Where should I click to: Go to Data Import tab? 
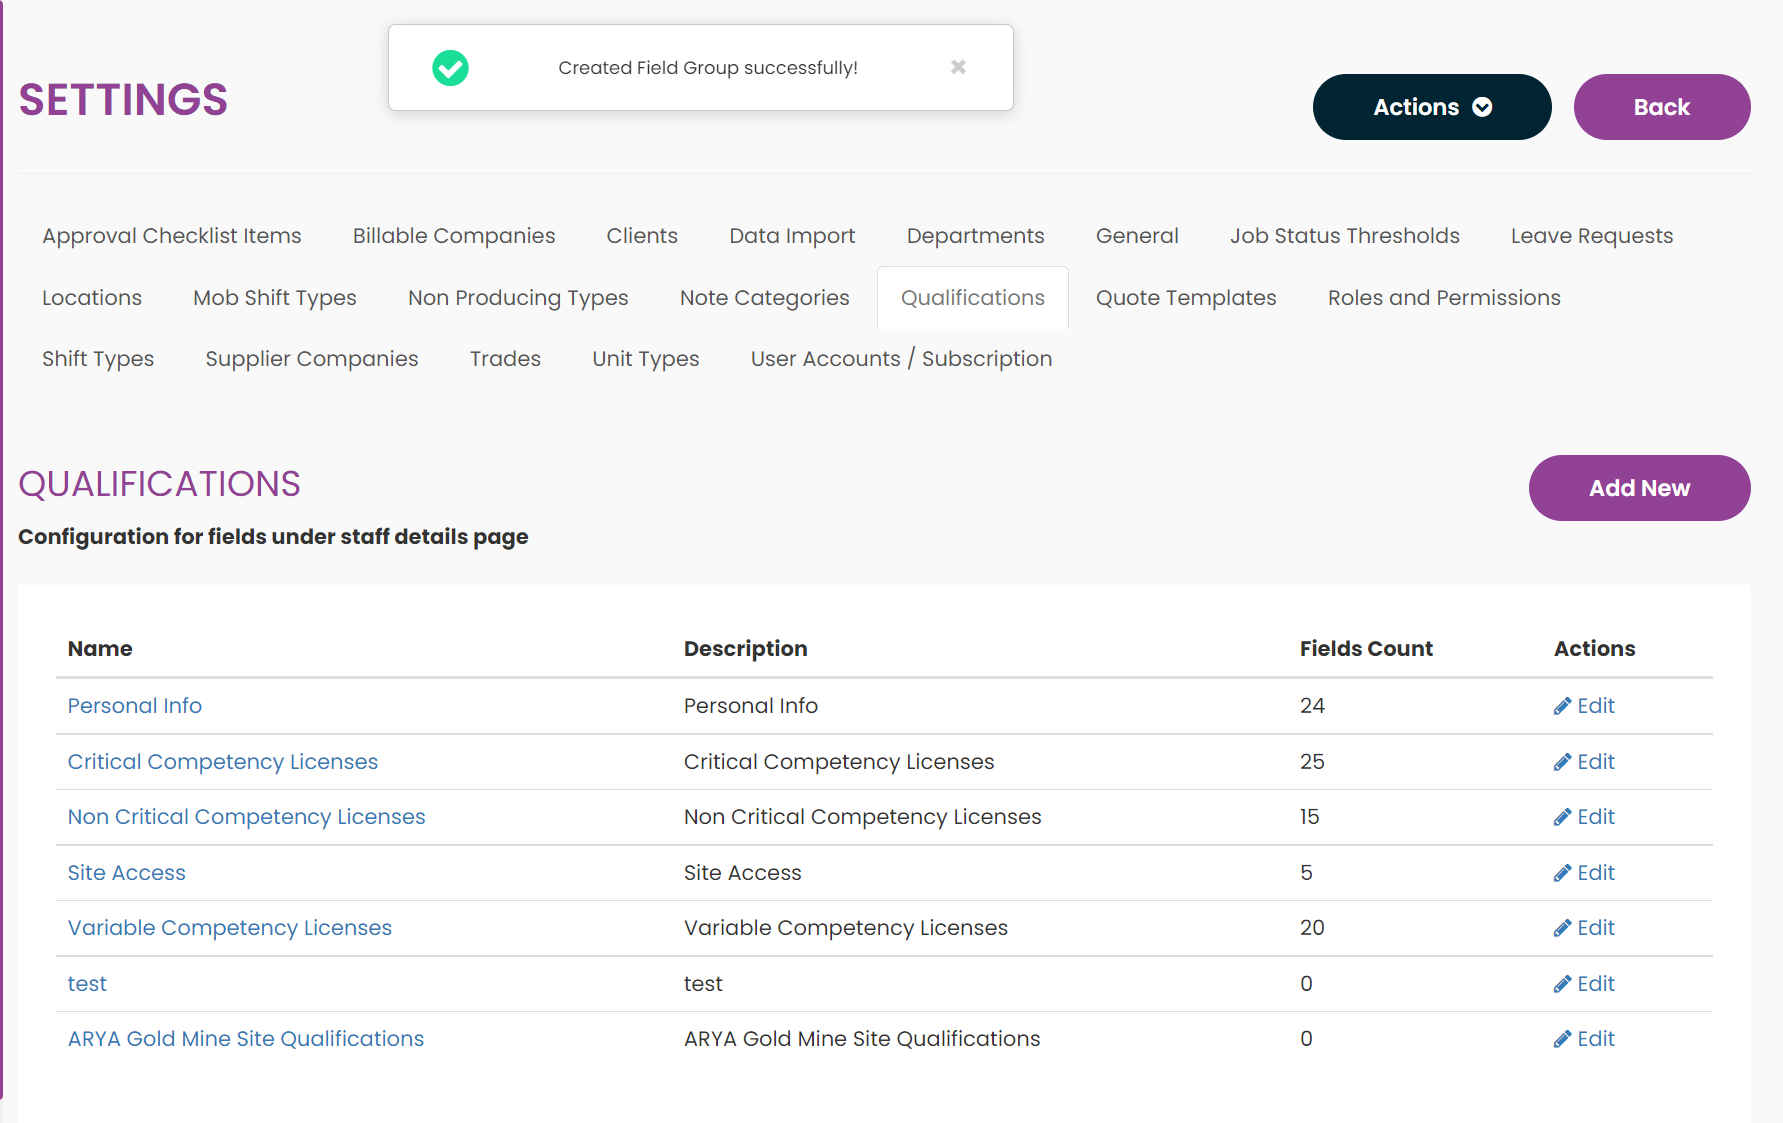pyautogui.click(x=792, y=236)
